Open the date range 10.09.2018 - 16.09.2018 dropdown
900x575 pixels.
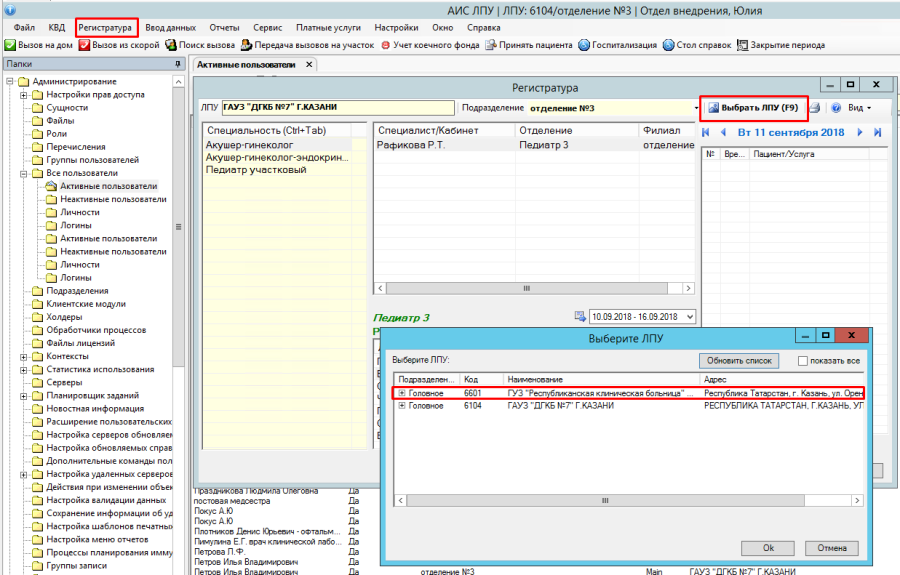(689, 316)
